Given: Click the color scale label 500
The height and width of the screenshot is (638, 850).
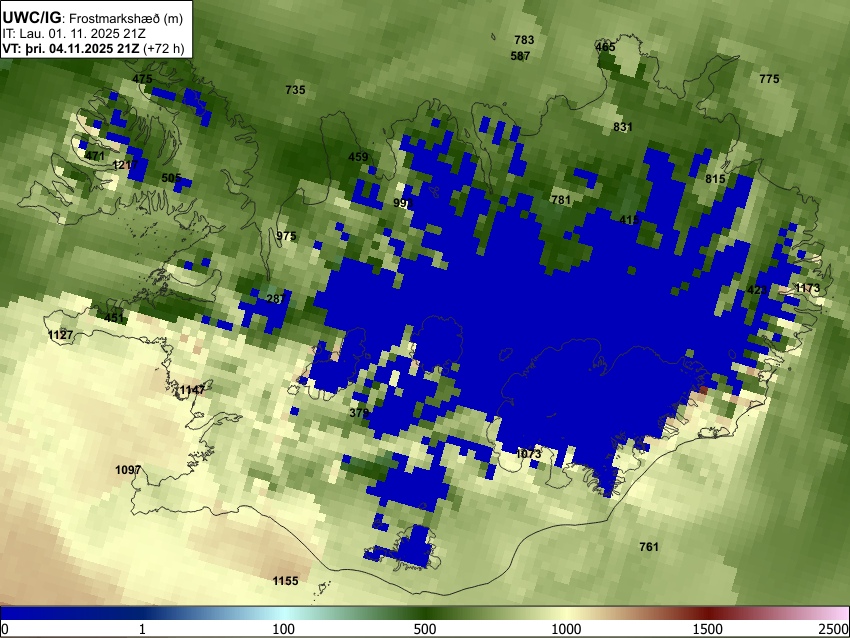Looking at the screenshot, I should [x=425, y=629].
